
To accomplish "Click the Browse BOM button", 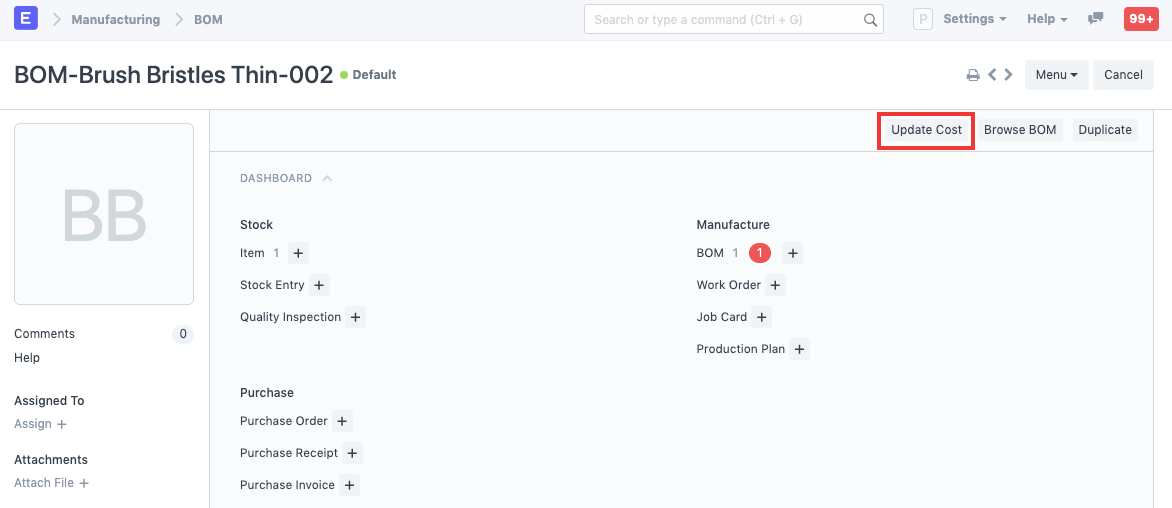I will click(1020, 130).
